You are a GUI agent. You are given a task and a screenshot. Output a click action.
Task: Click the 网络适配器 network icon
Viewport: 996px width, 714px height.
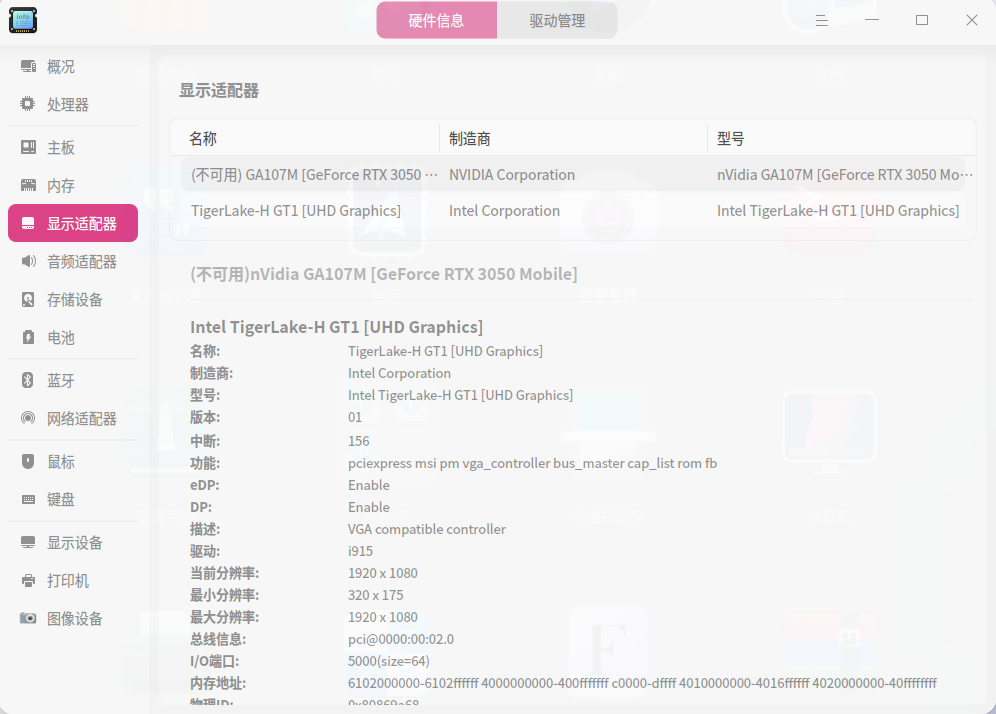pyautogui.click(x=28, y=418)
